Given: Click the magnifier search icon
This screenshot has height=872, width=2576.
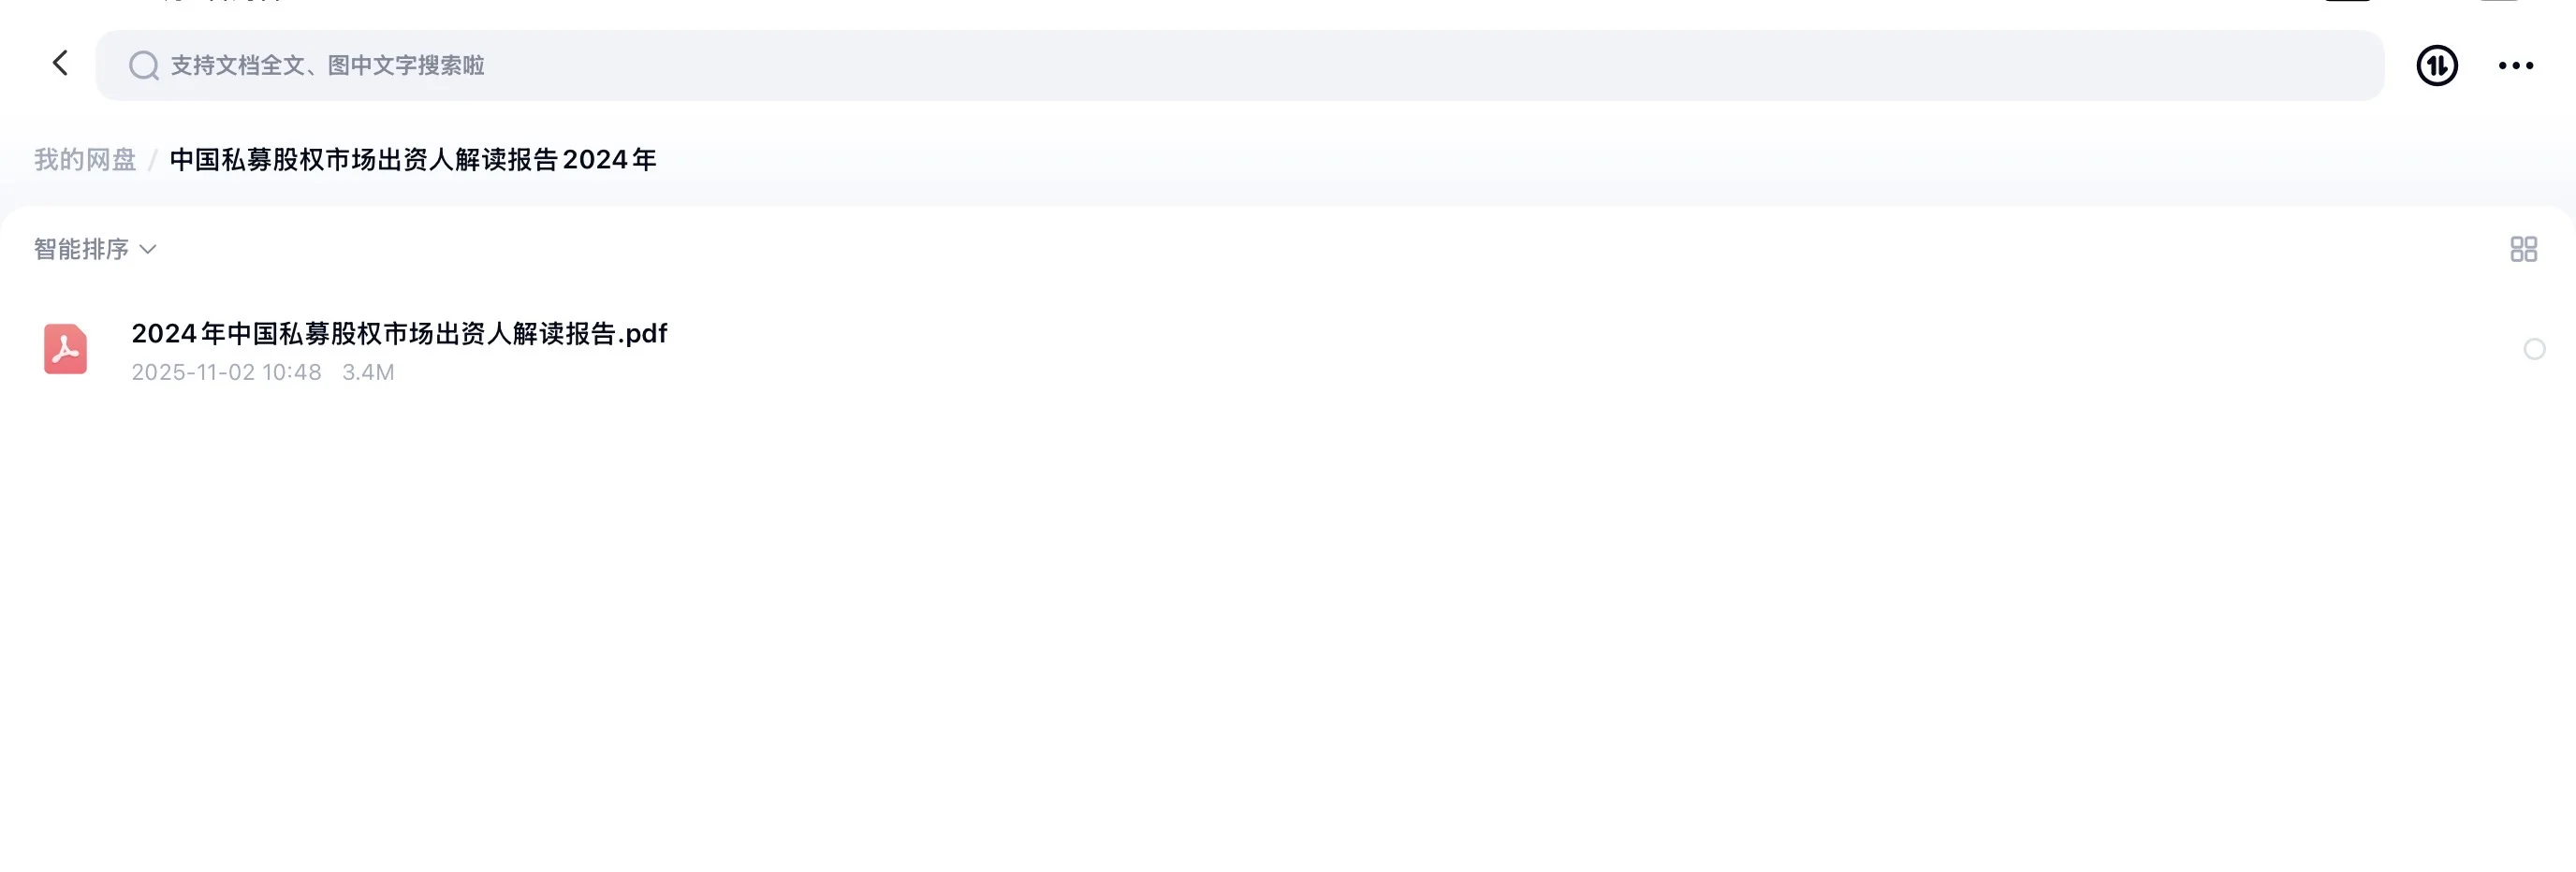Looking at the screenshot, I should point(143,65).
